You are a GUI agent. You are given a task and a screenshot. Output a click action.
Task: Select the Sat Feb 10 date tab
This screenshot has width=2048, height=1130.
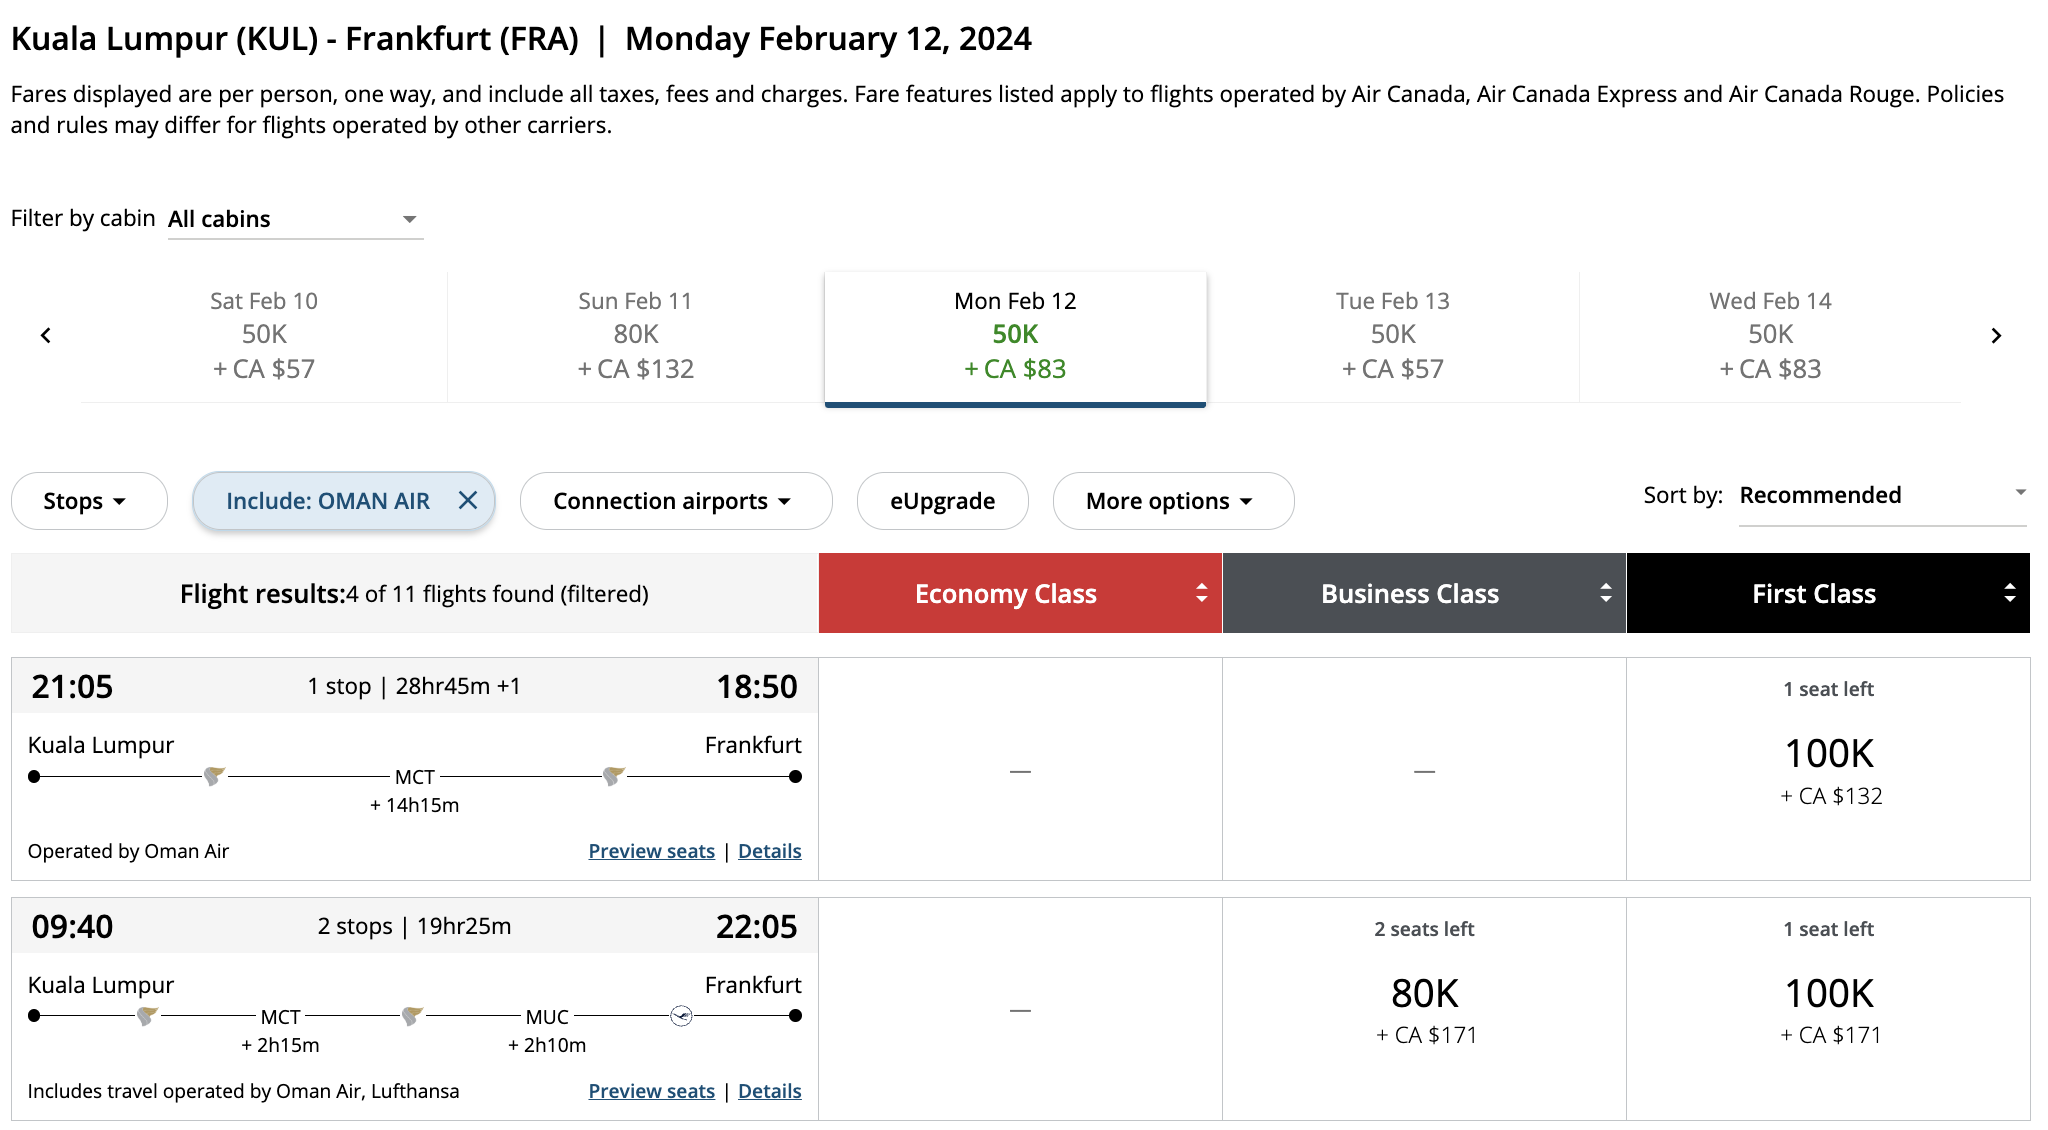click(x=264, y=336)
